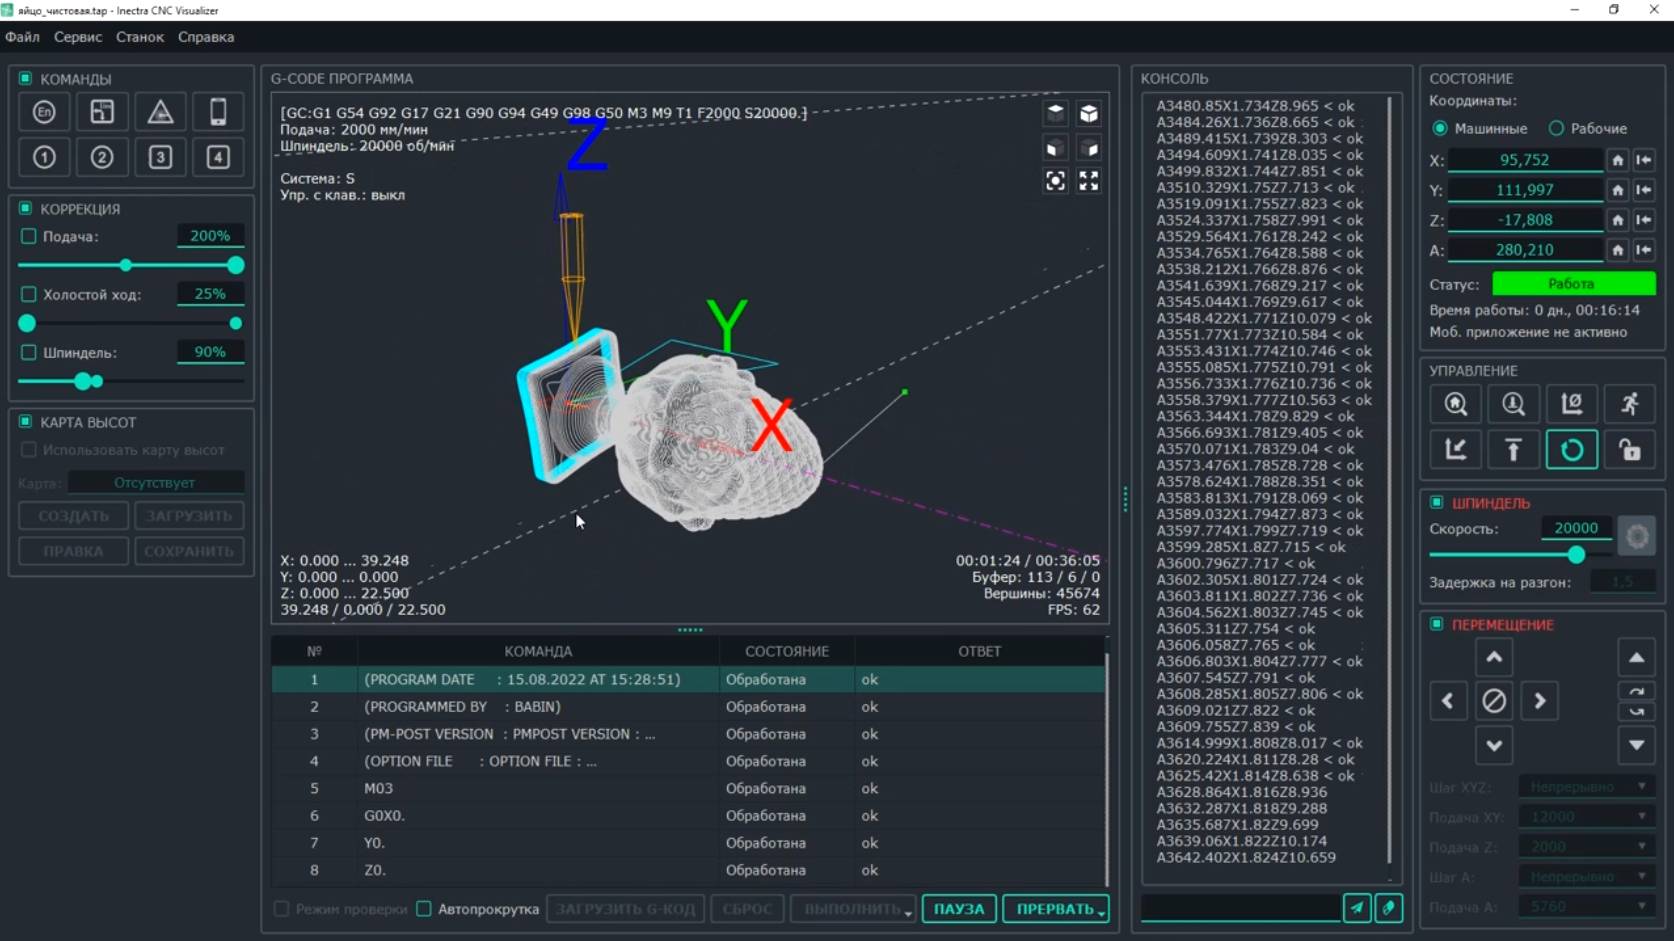1674x941 pixels.
Task: Open the Шаг XYZ dropdown
Action: (1586, 787)
